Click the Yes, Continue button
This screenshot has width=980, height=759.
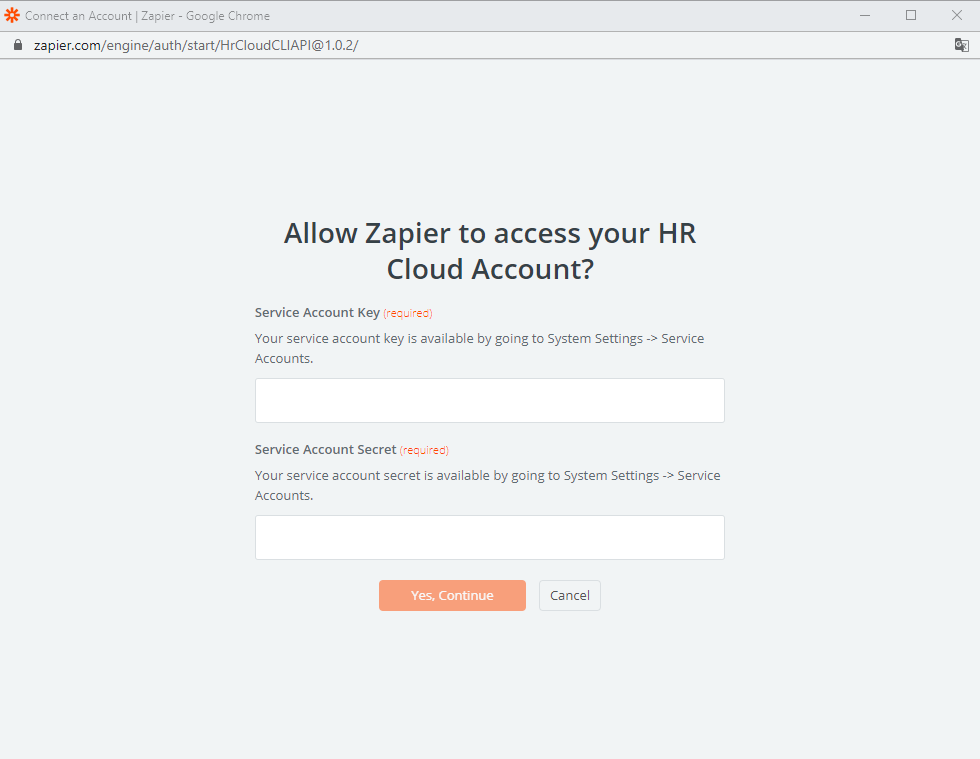452,595
